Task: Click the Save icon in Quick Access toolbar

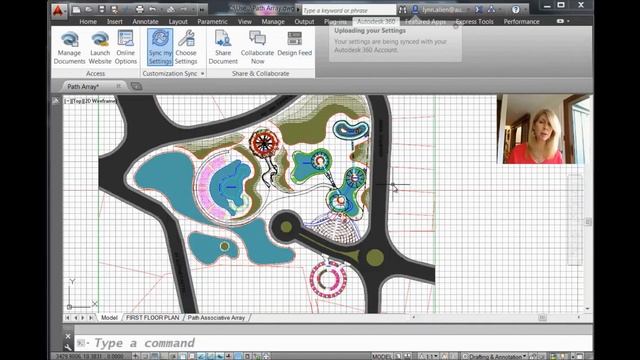Action: click(102, 9)
